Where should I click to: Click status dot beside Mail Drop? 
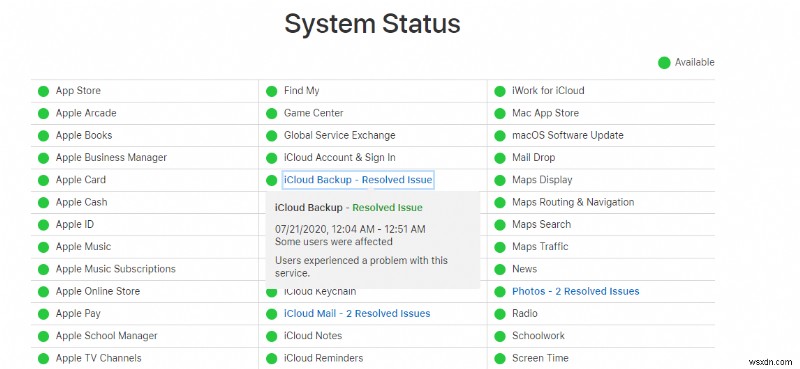coord(500,158)
